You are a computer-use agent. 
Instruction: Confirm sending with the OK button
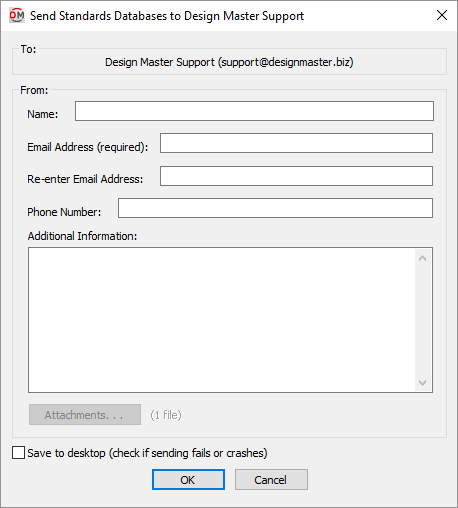pos(188,480)
